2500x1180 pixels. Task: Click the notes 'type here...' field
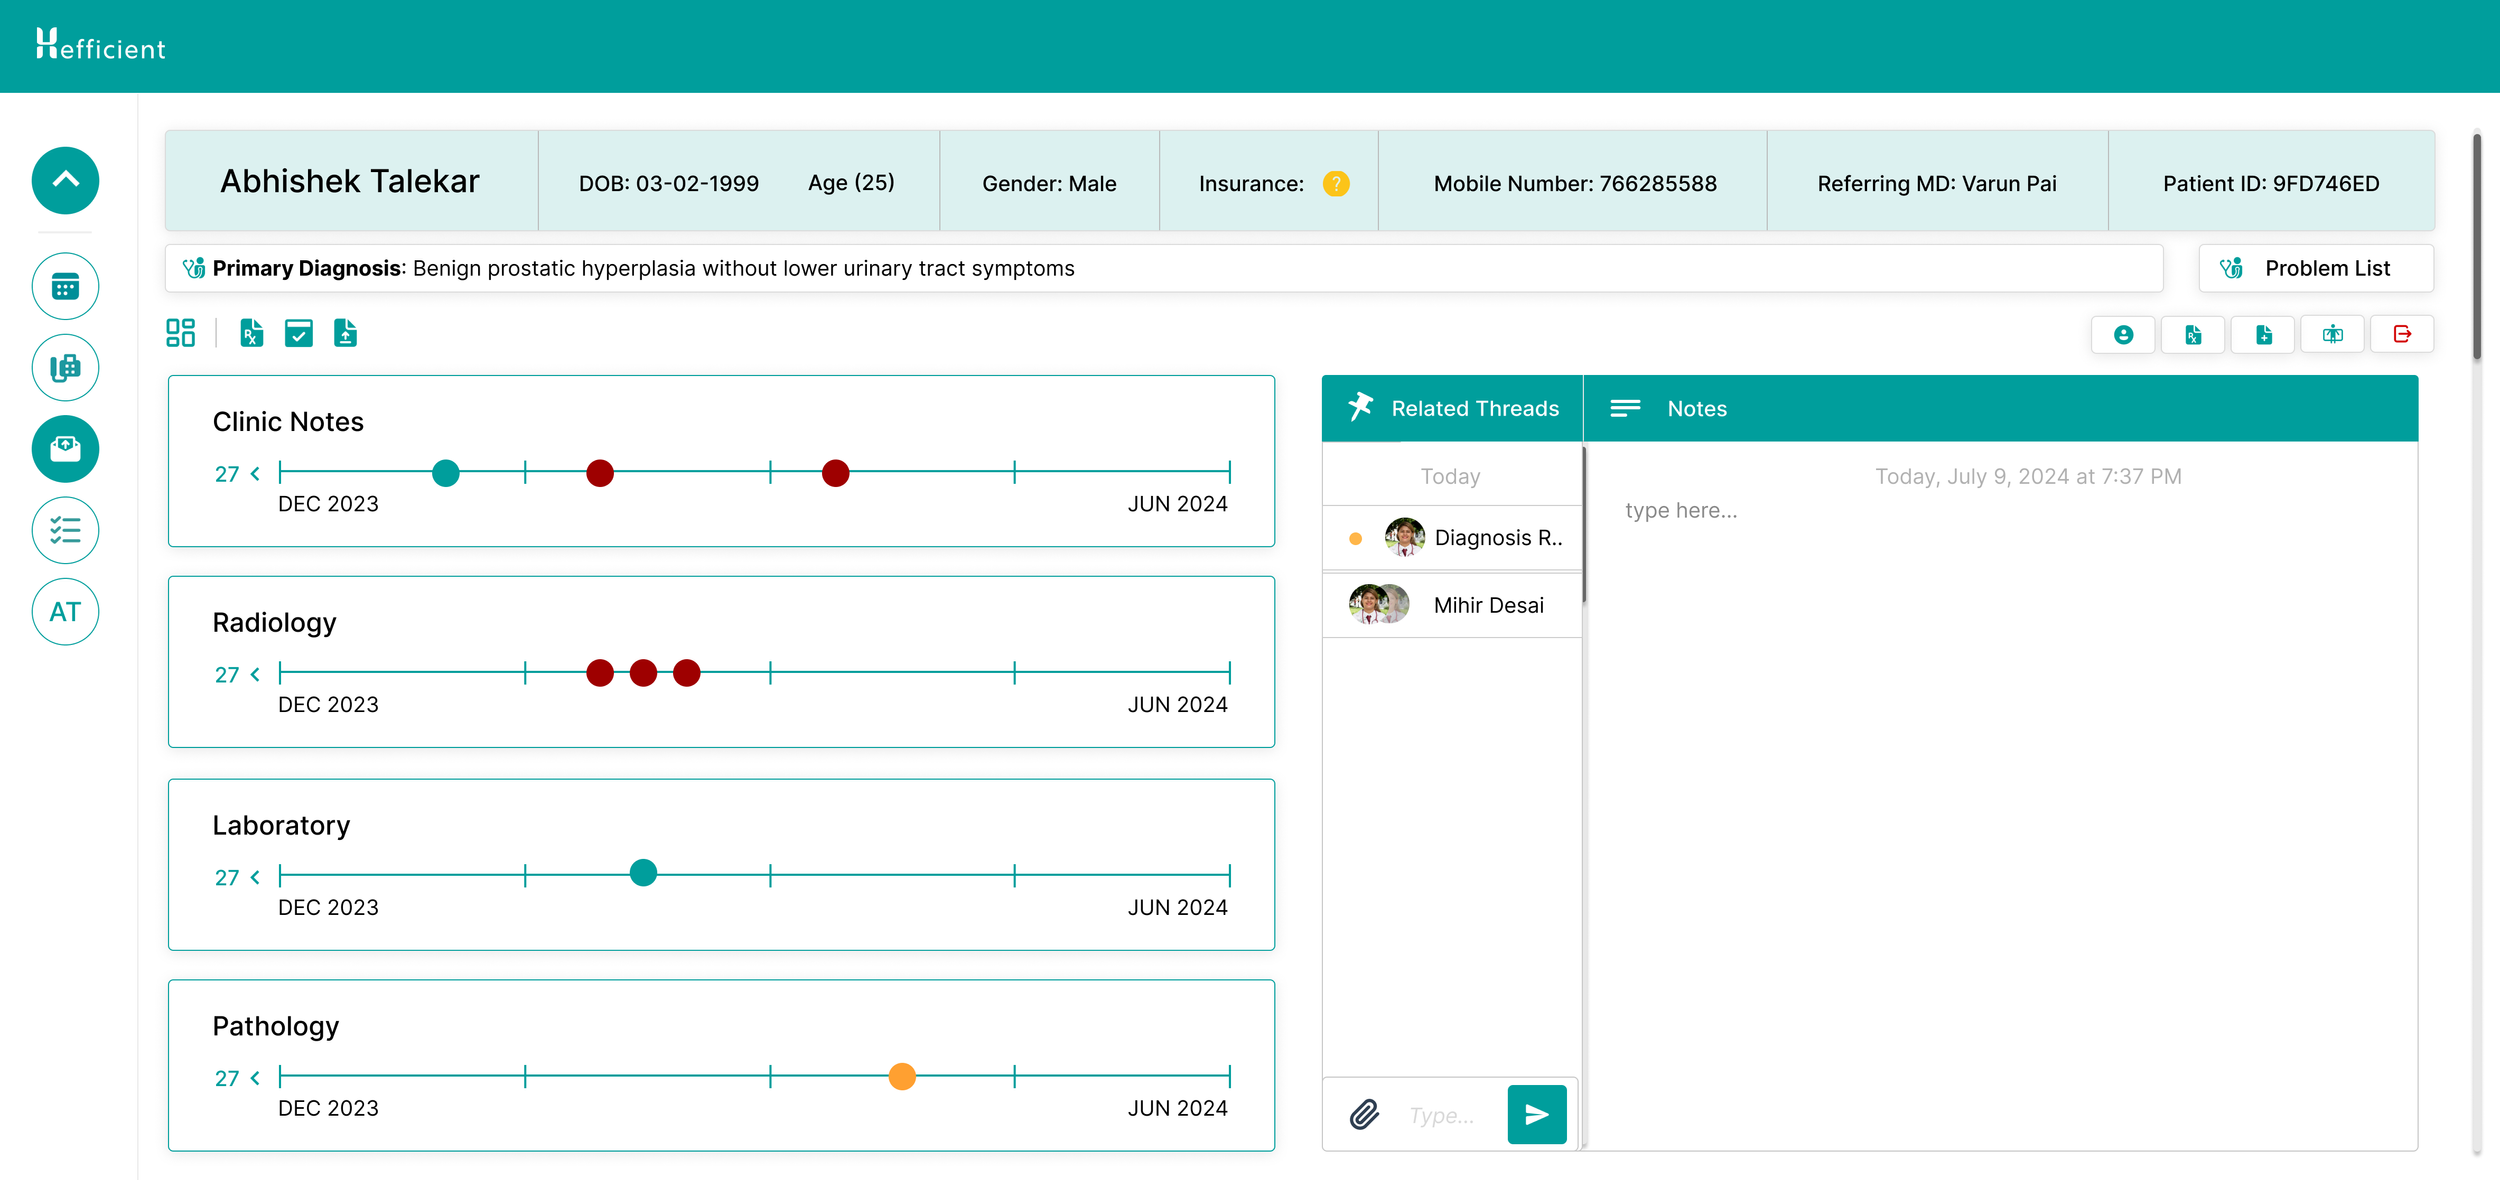click(x=1681, y=510)
